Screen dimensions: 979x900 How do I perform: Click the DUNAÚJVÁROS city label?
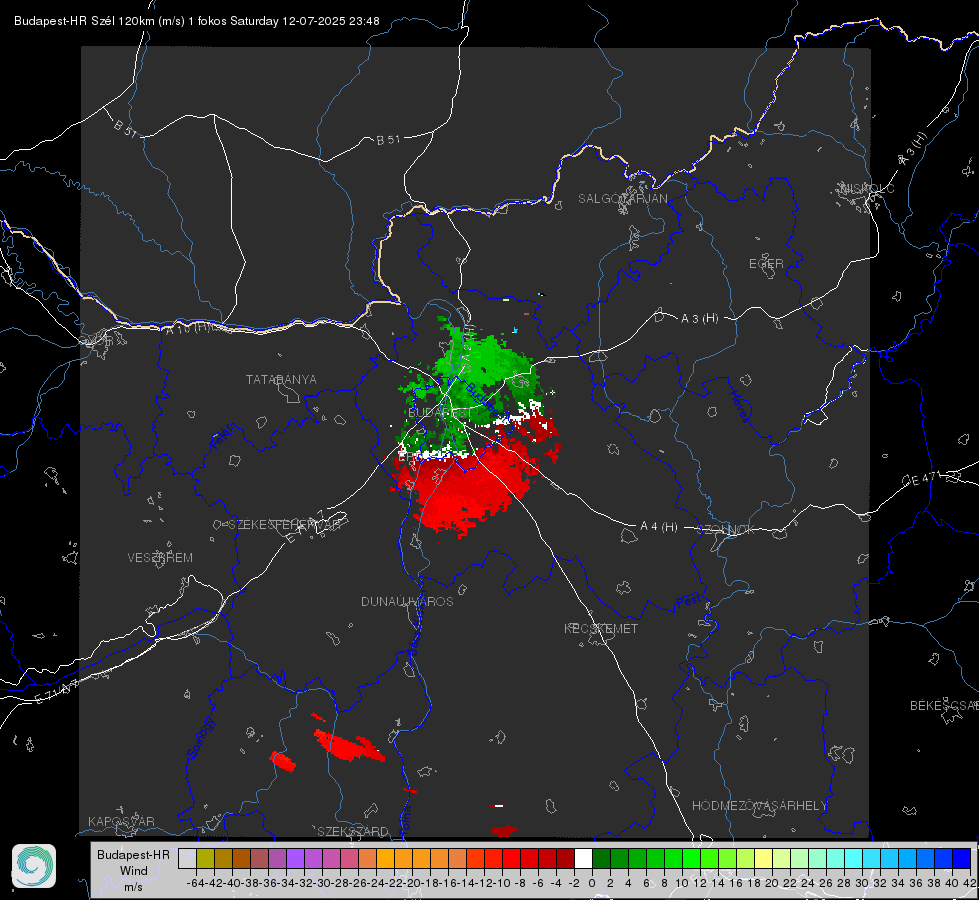tap(407, 601)
